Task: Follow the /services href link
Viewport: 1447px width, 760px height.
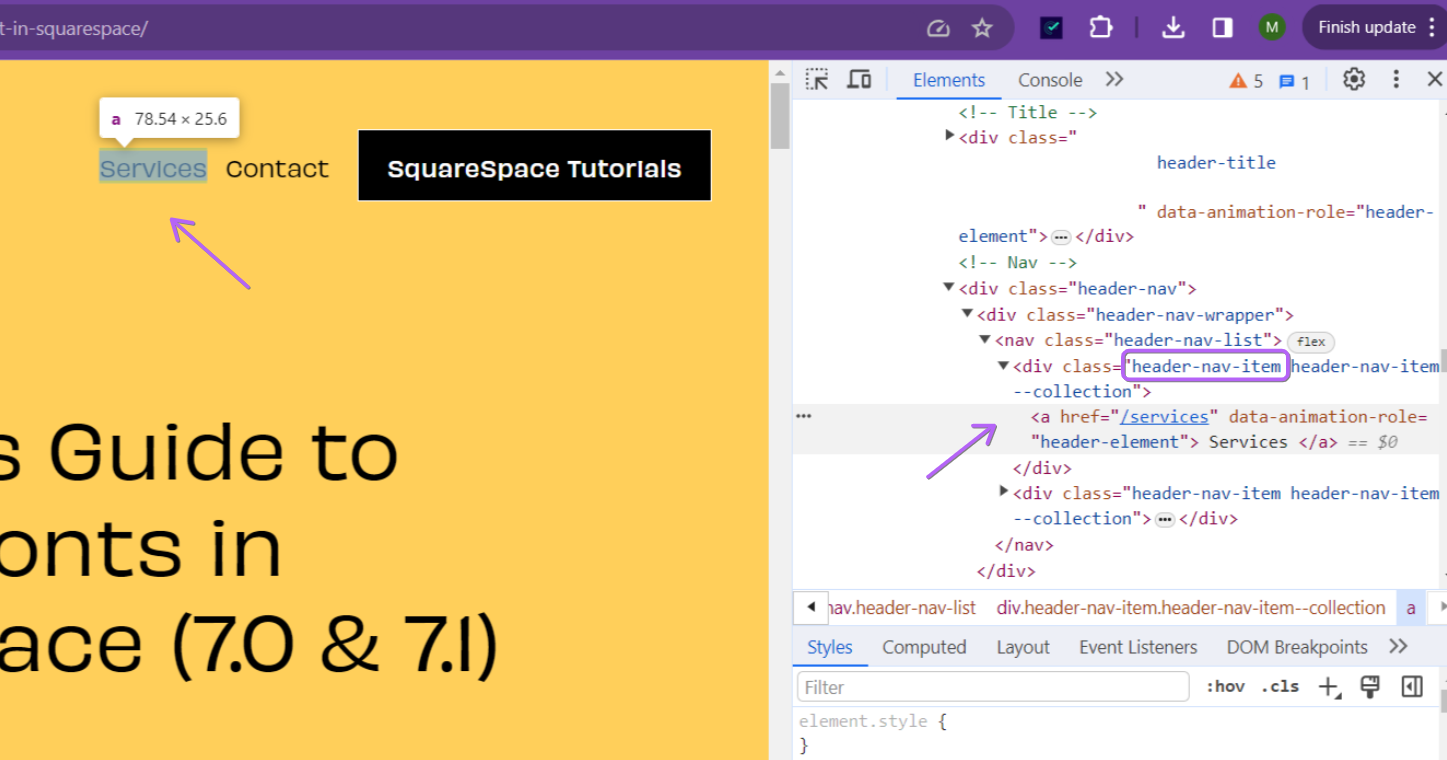Action: (x=1164, y=417)
